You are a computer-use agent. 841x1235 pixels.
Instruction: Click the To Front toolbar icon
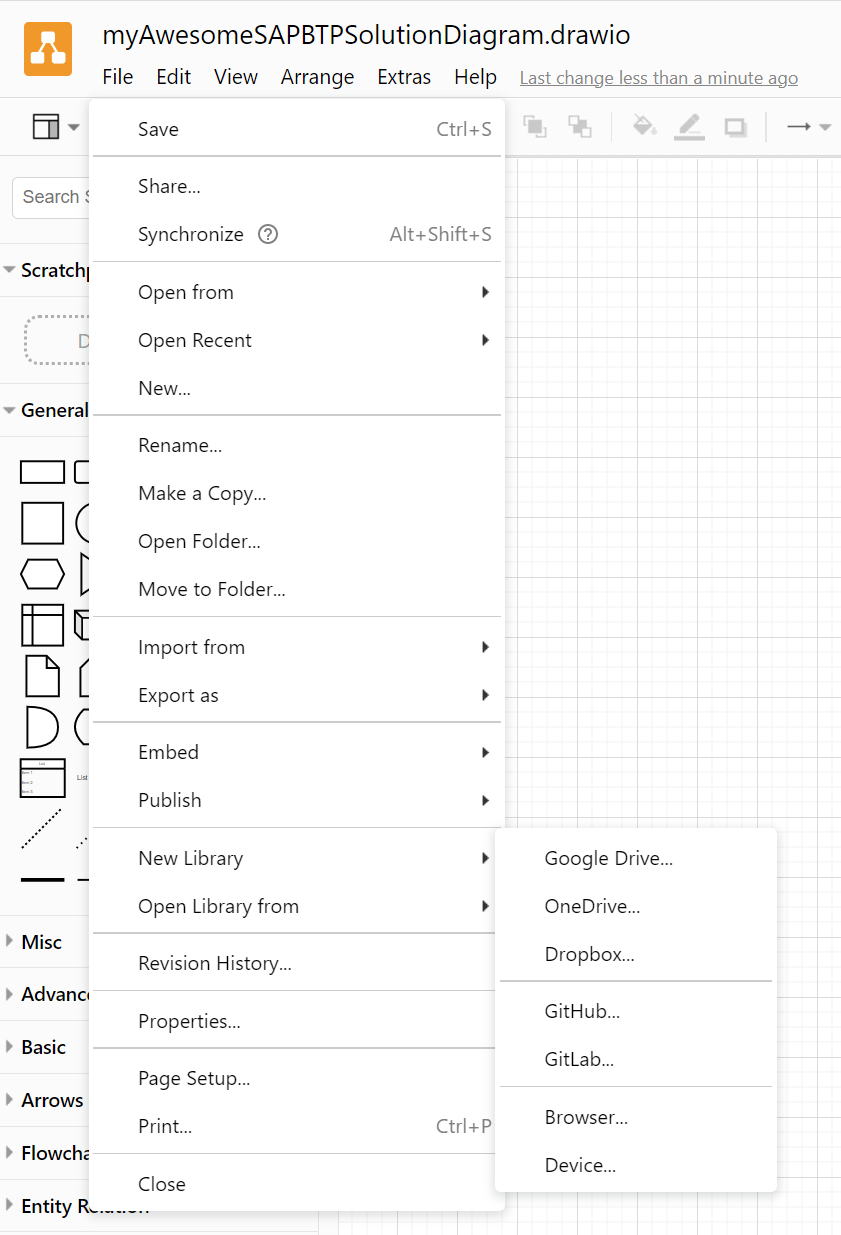click(535, 127)
